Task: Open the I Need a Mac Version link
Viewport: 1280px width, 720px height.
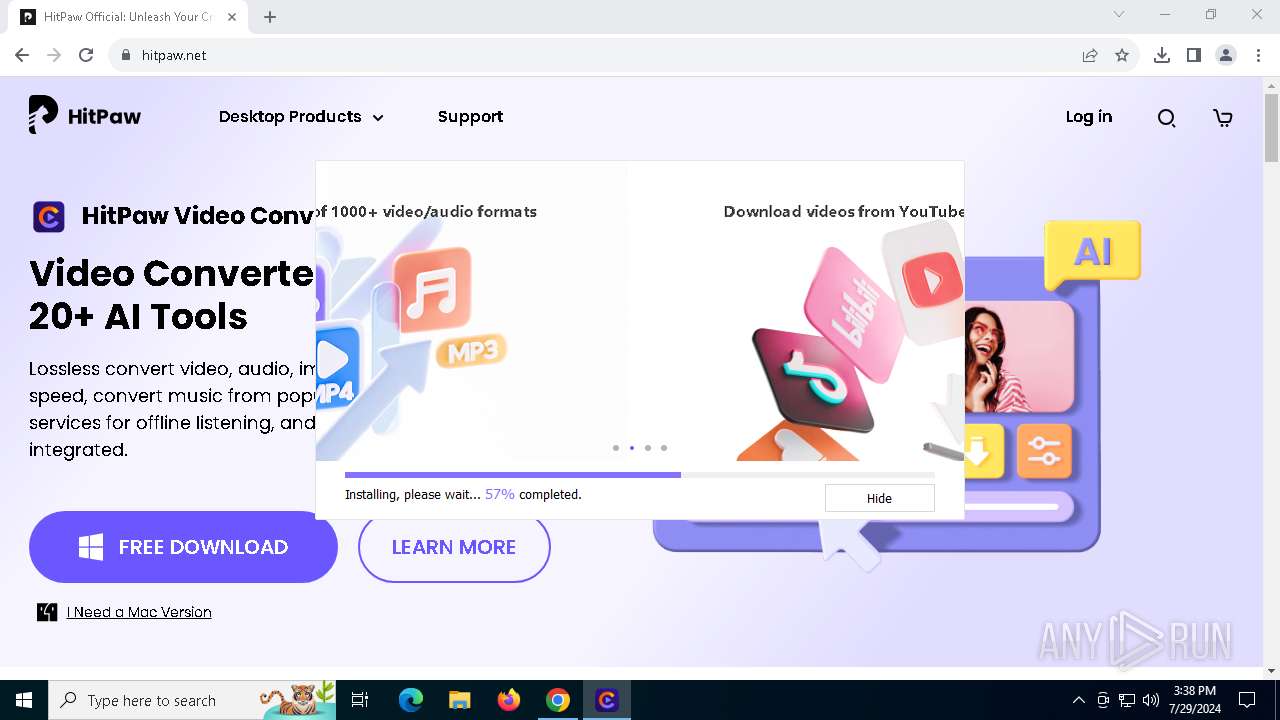Action: click(x=139, y=612)
